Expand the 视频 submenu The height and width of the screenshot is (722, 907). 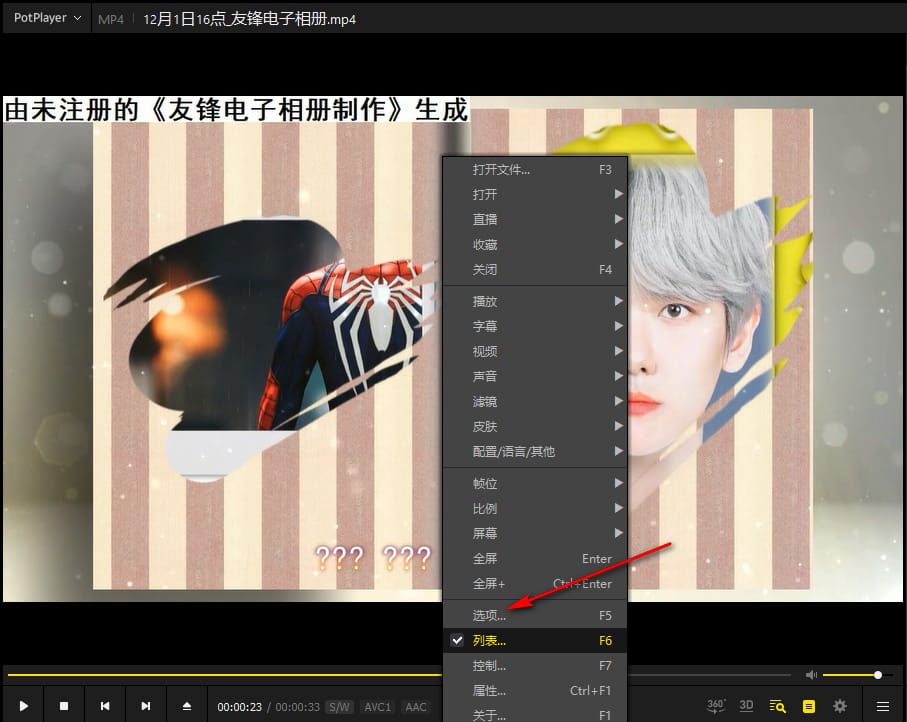point(535,351)
